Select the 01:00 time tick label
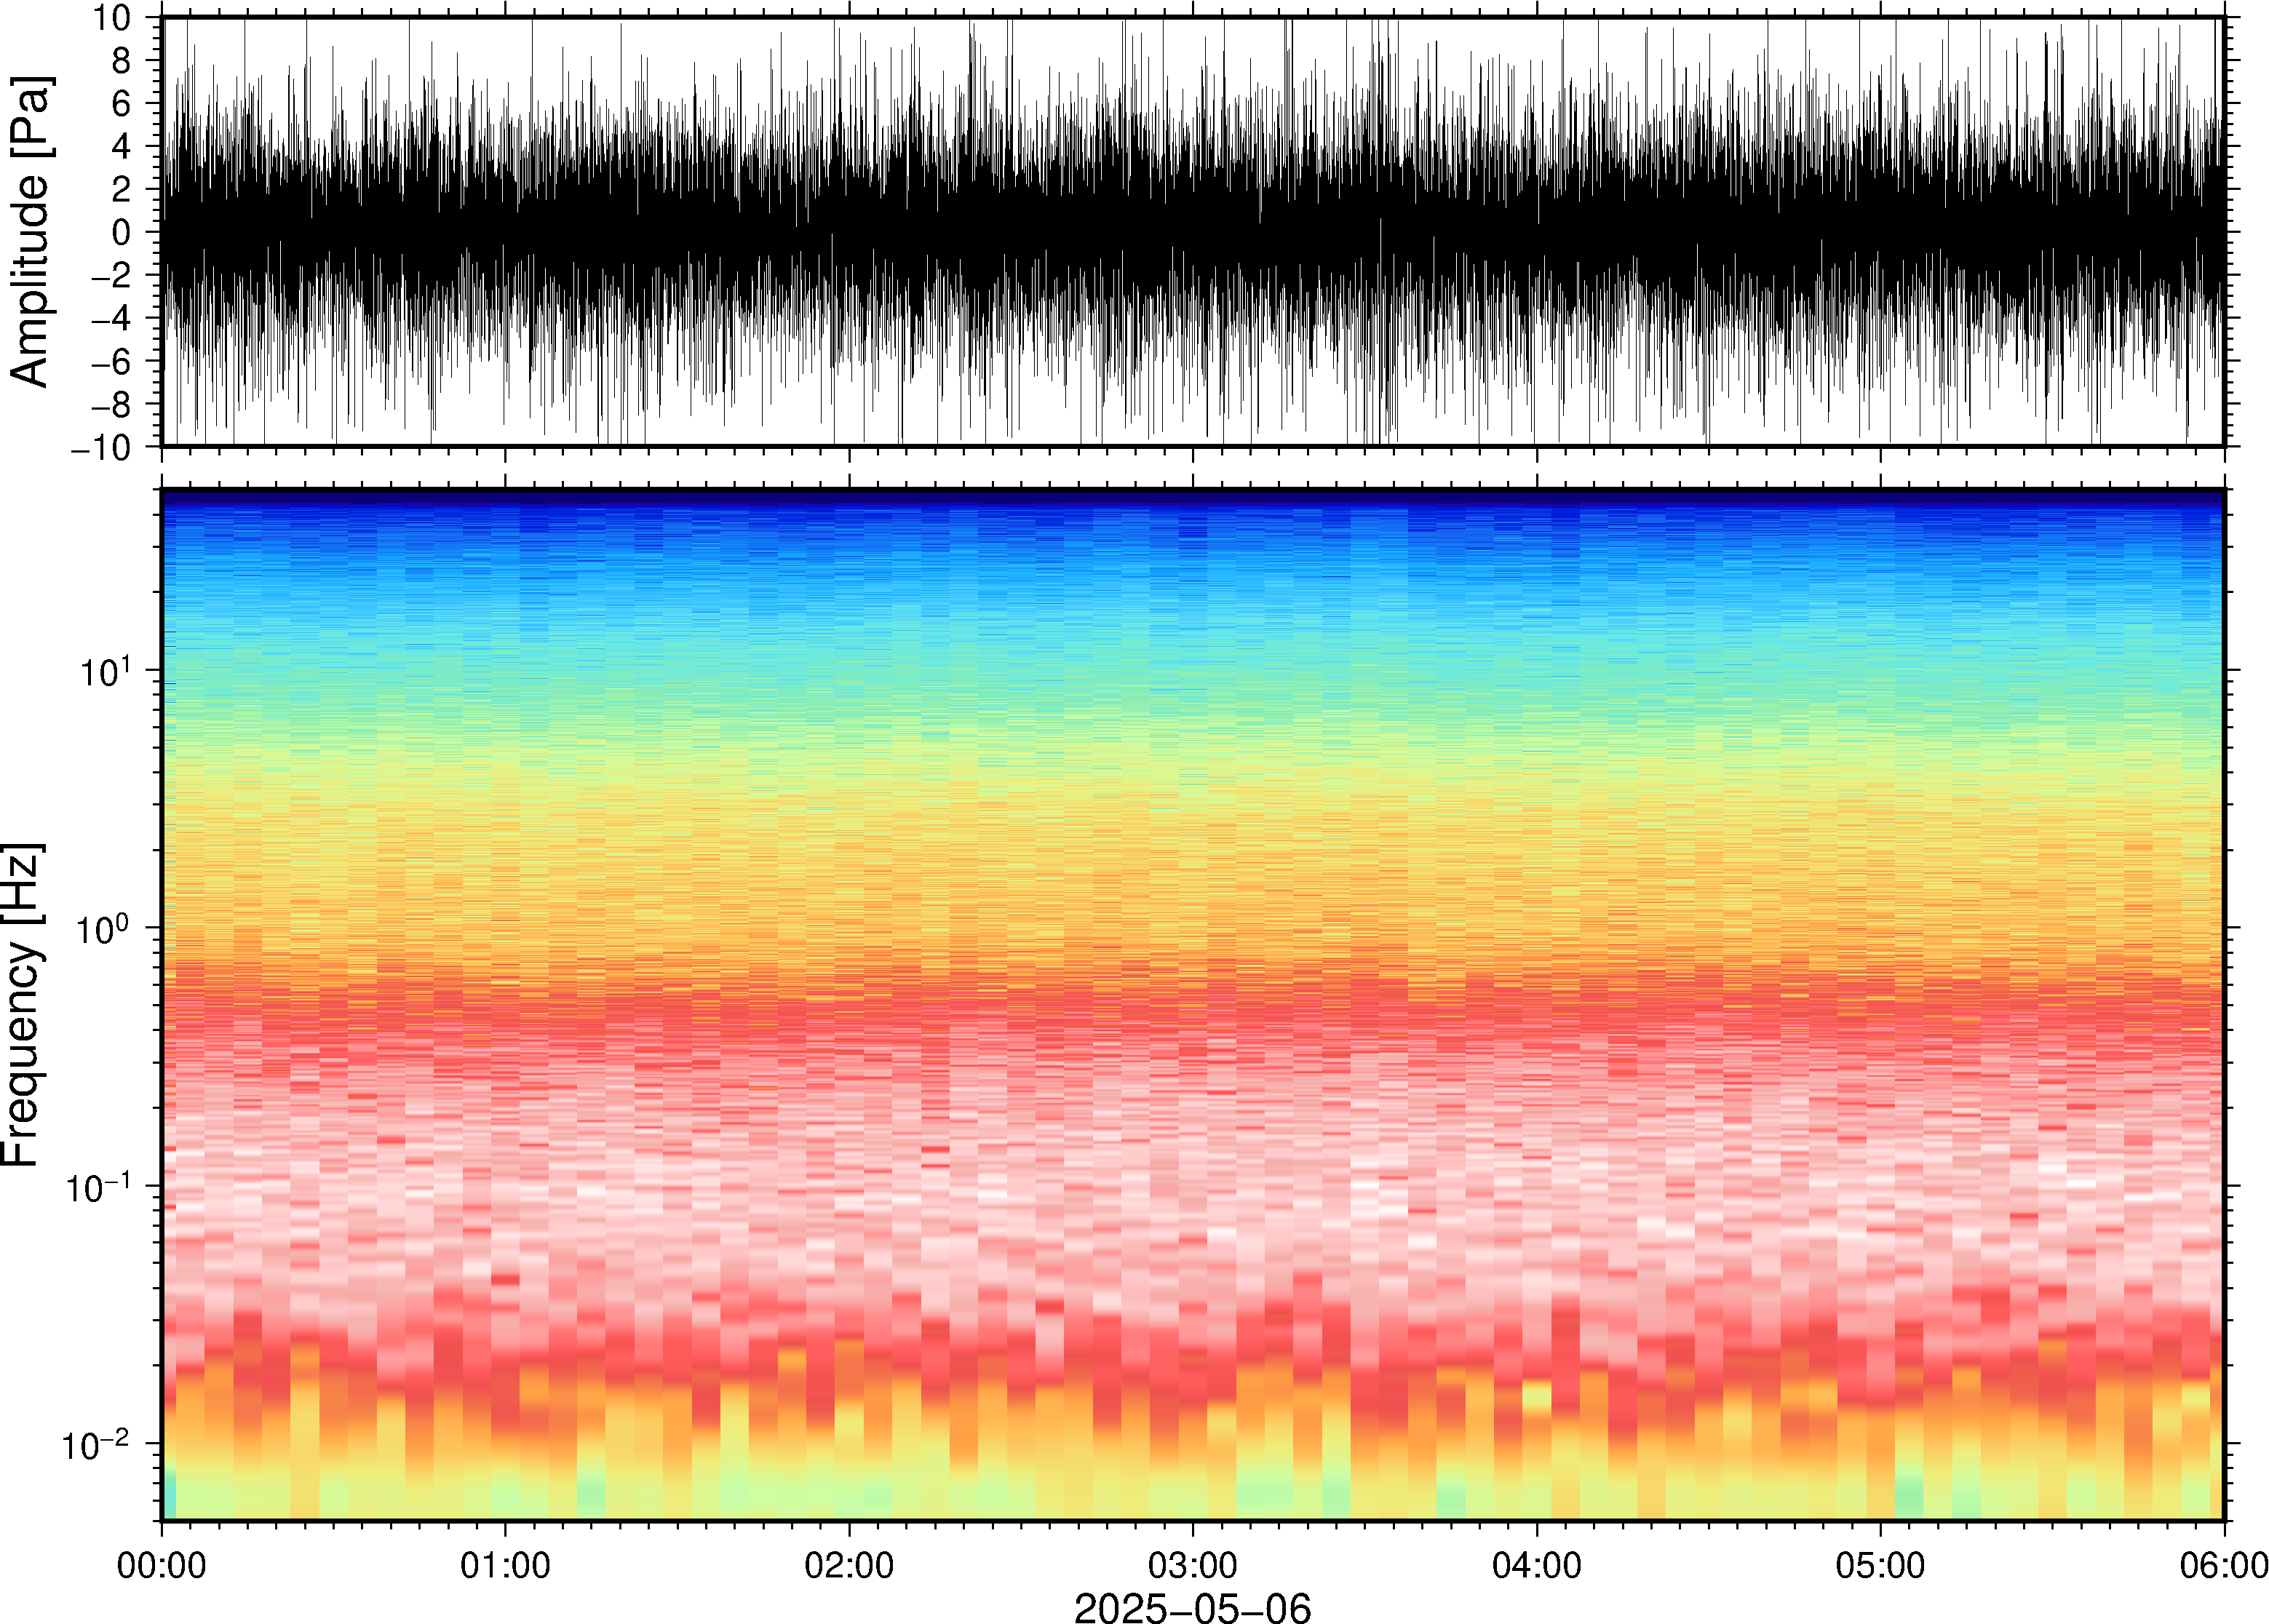The image size is (2269, 1624). pos(505,1565)
